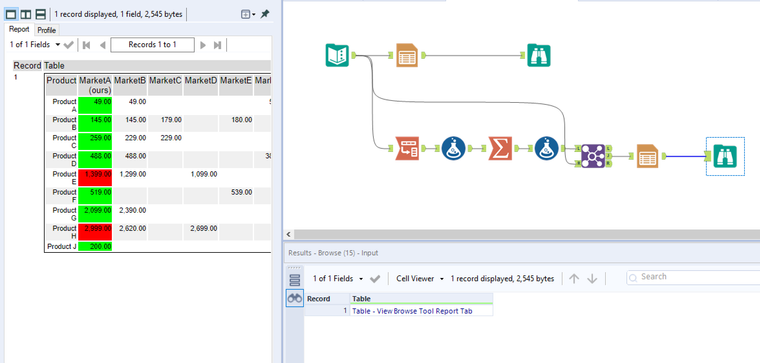This screenshot has height=363, width=760.
Task: Select the Transpose tool on canvas
Action: tap(407, 148)
